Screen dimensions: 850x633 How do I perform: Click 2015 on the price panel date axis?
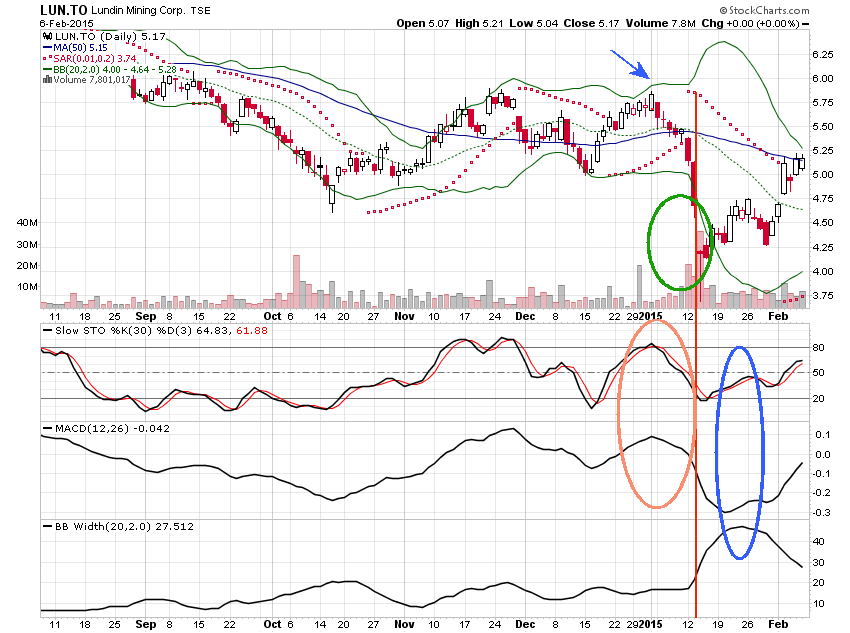651,316
